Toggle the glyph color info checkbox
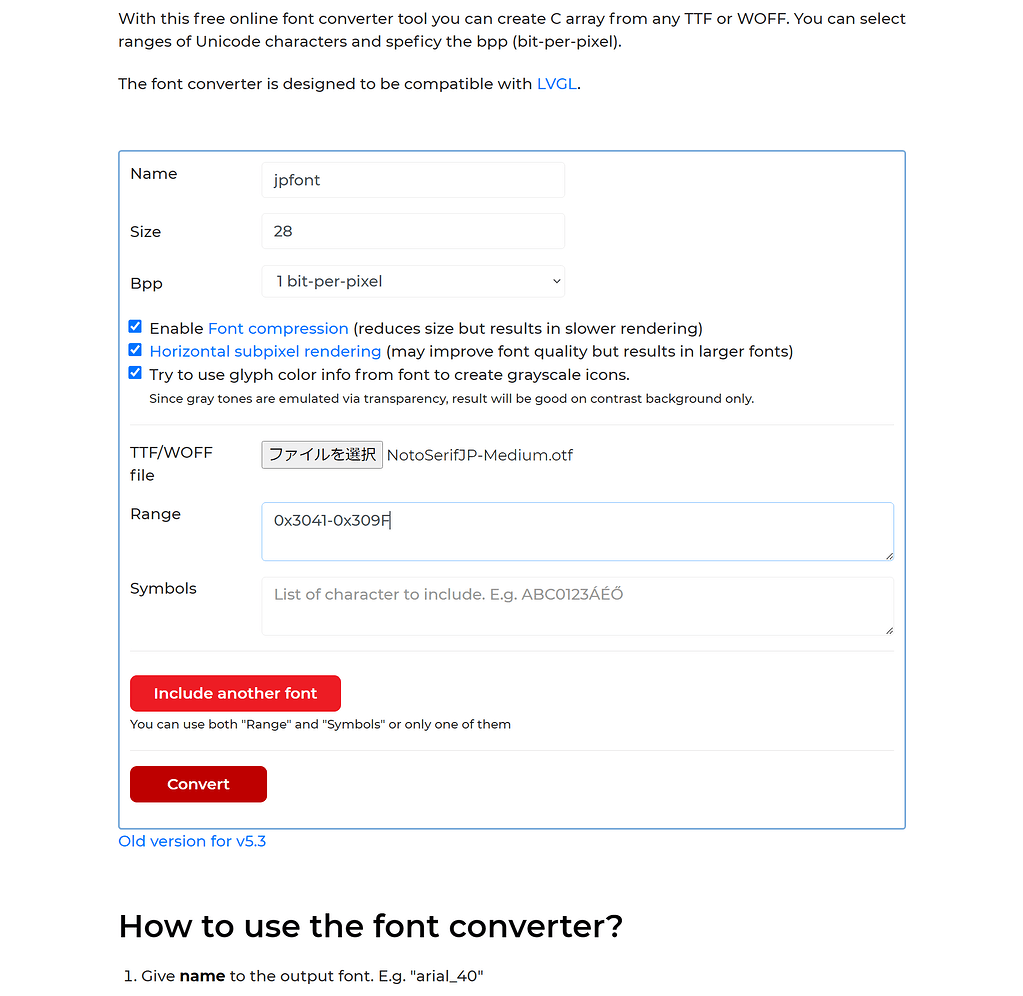Screen dimensions: 1023x996 pos(135,372)
